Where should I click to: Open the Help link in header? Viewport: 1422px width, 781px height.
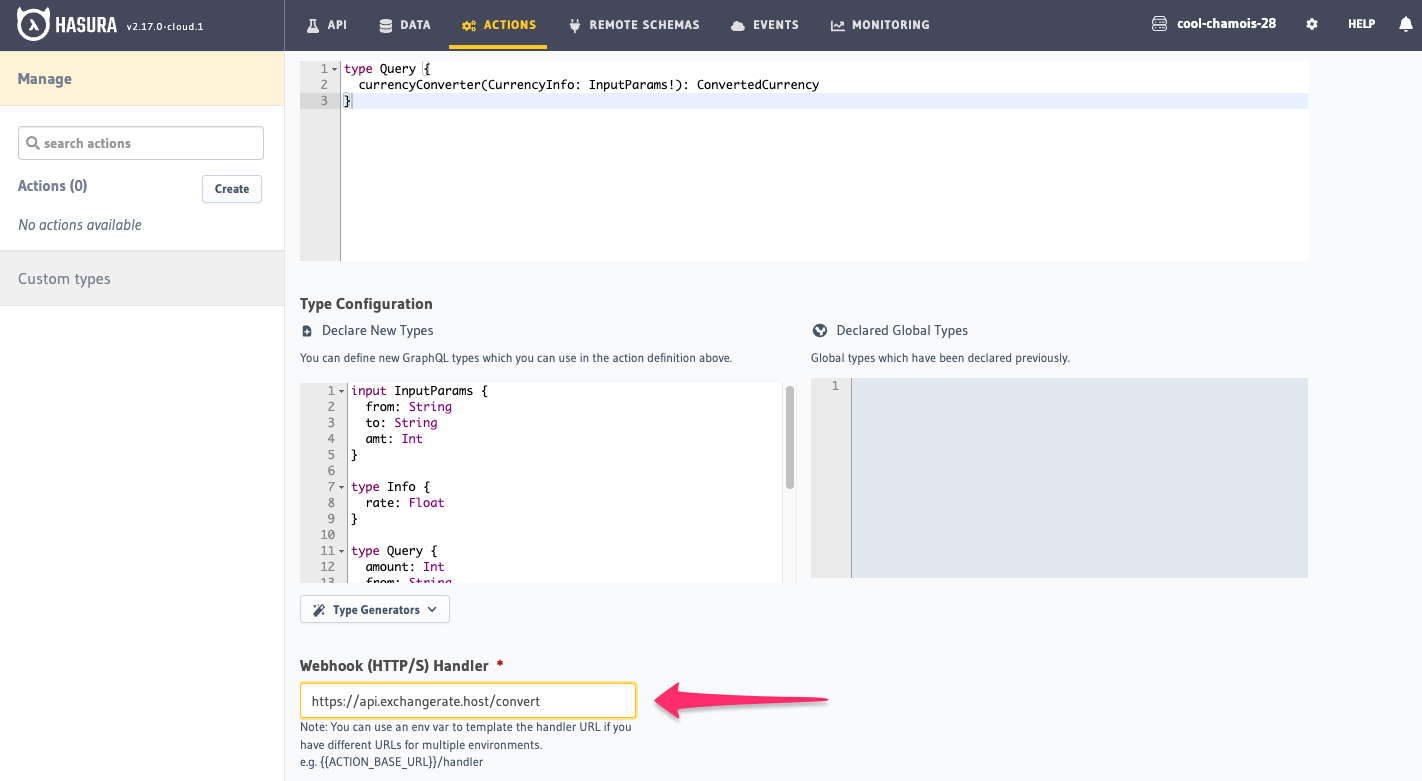click(1361, 24)
